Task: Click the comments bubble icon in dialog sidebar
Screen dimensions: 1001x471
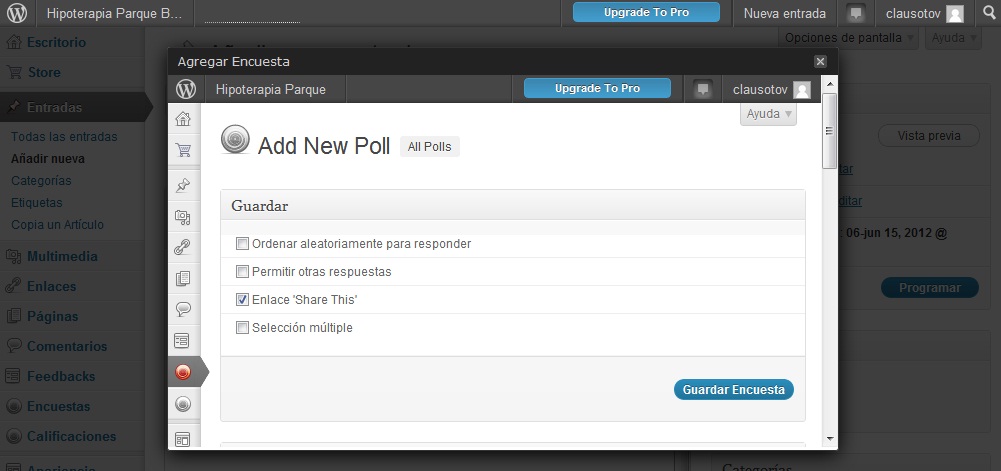Action: (183, 309)
